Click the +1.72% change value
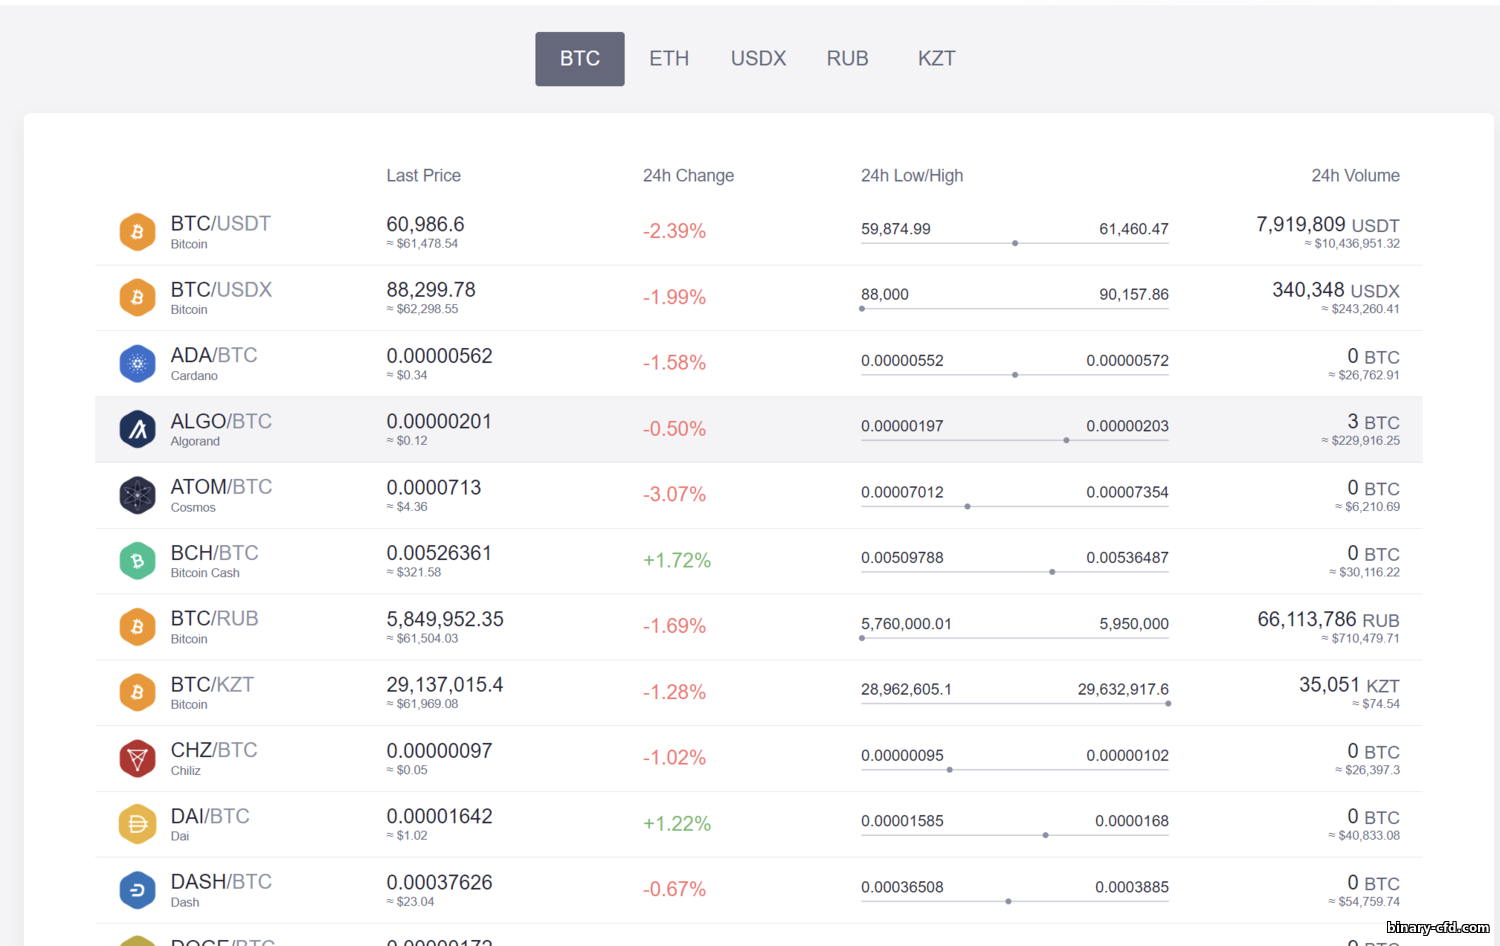The image size is (1500, 946). click(x=677, y=560)
